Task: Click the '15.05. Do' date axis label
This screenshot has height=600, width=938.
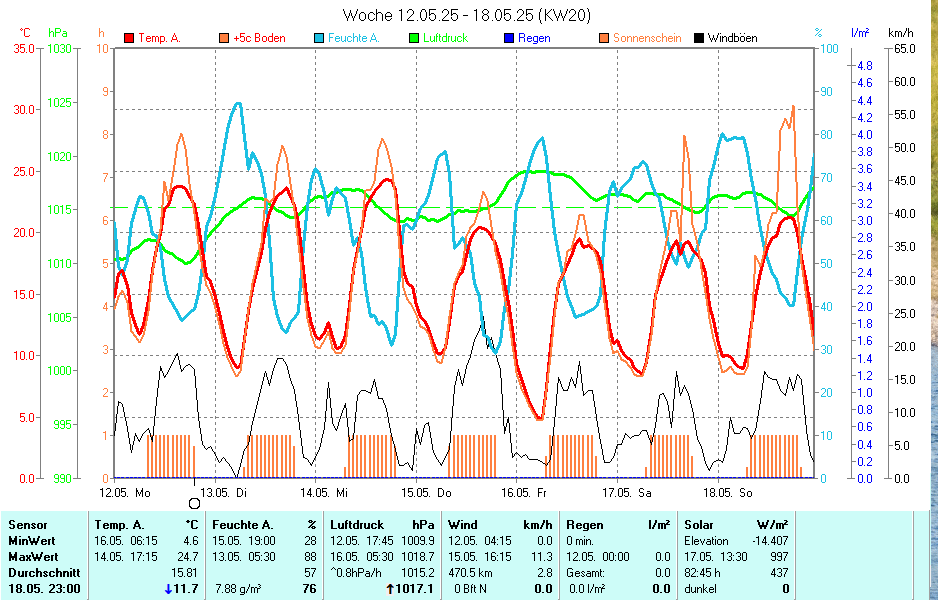Action: point(426,493)
